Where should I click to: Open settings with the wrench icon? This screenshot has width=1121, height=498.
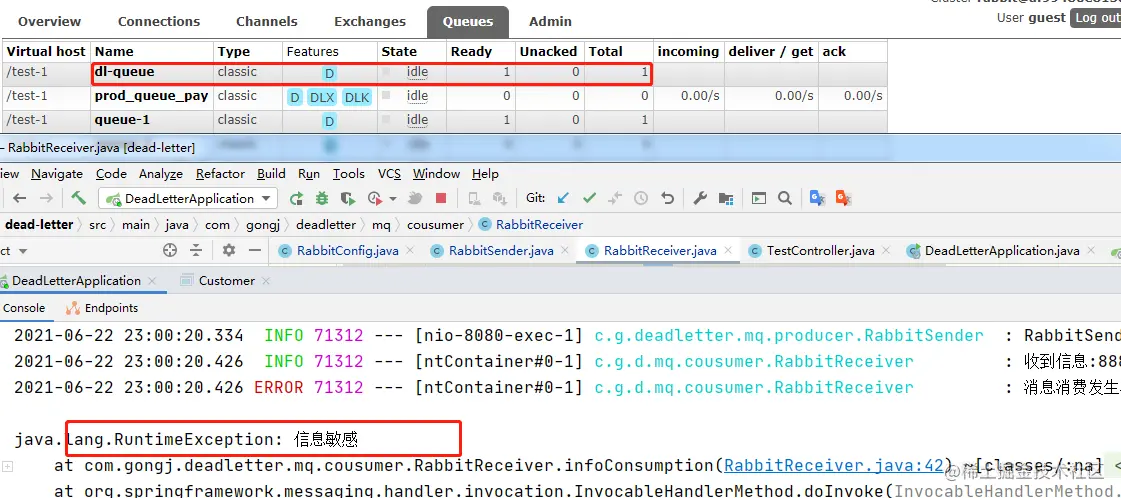tap(700, 198)
